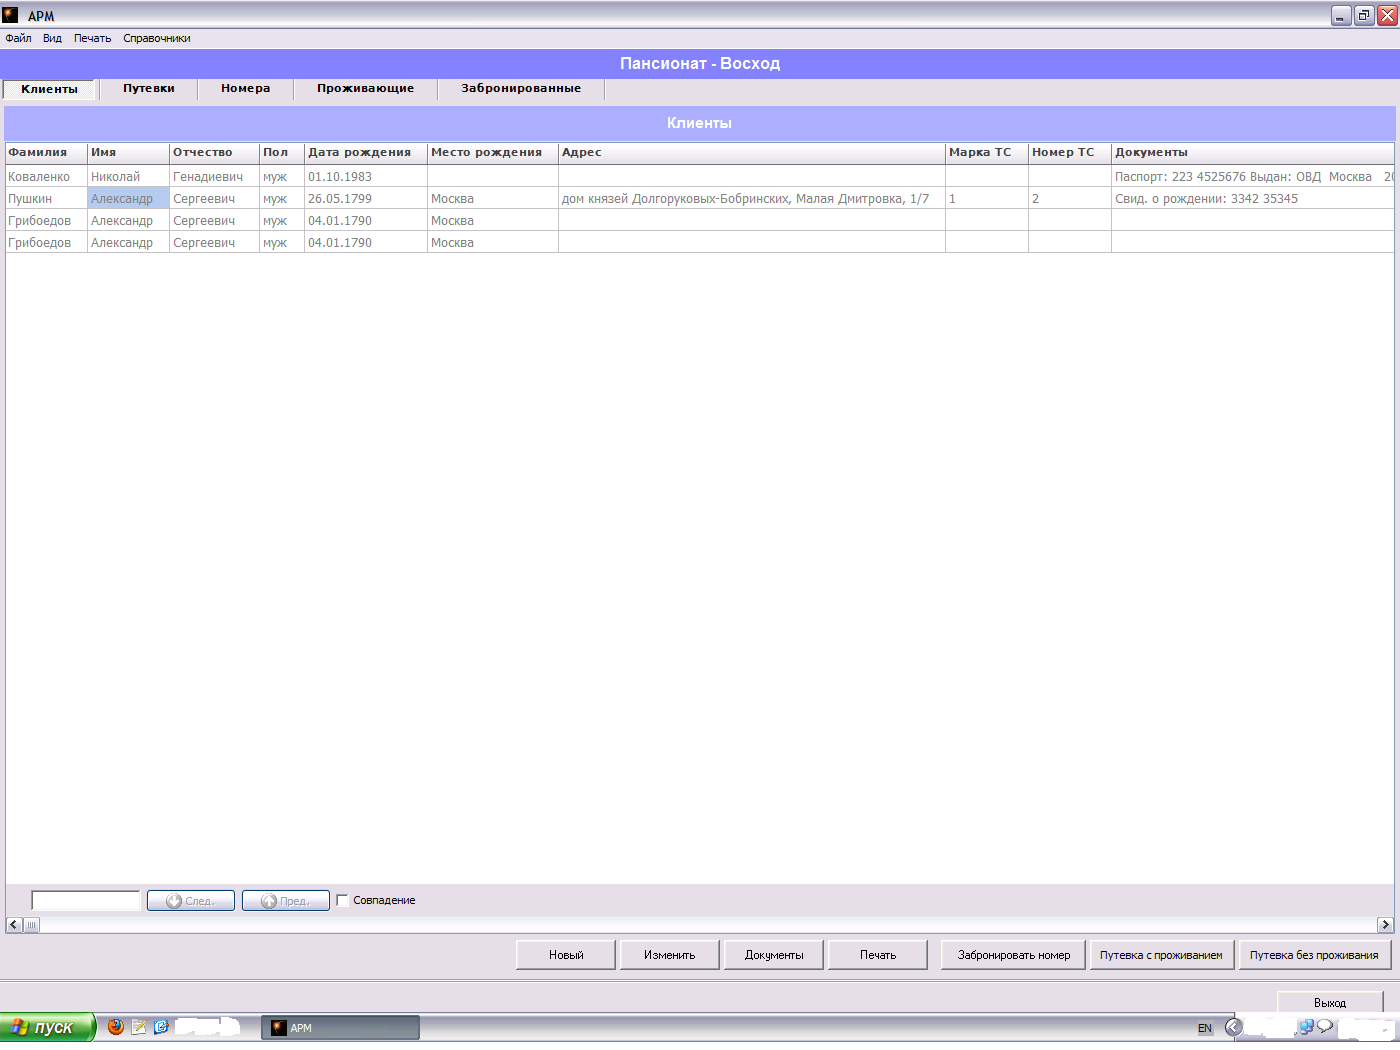The image size is (1400, 1050).
Task: Click the APM title bar app icon
Action: click(x=10, y=15)
